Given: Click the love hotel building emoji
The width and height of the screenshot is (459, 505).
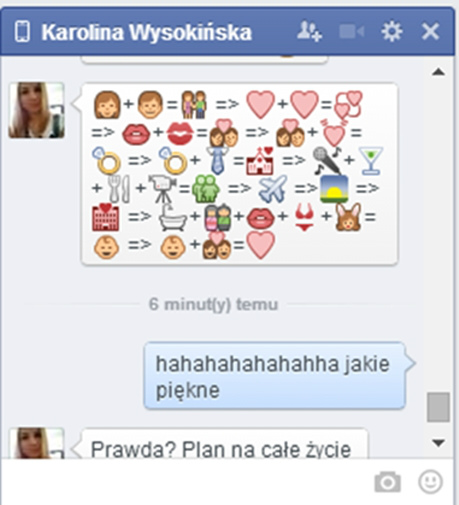Looking at the screenshot, I should click(x=105, y=217).
